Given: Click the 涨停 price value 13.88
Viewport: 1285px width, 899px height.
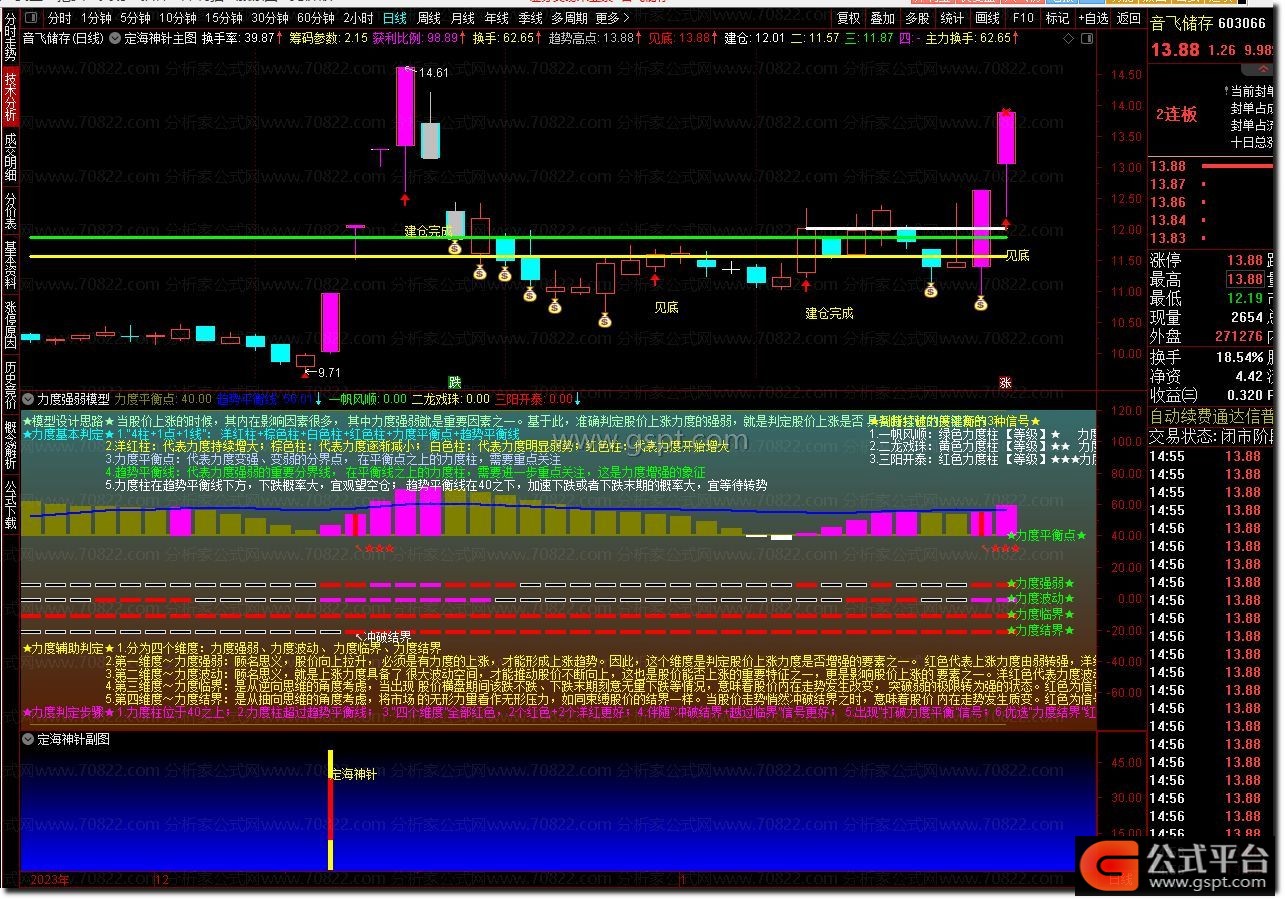Looking at the screenshot, I should [1245, 261].
